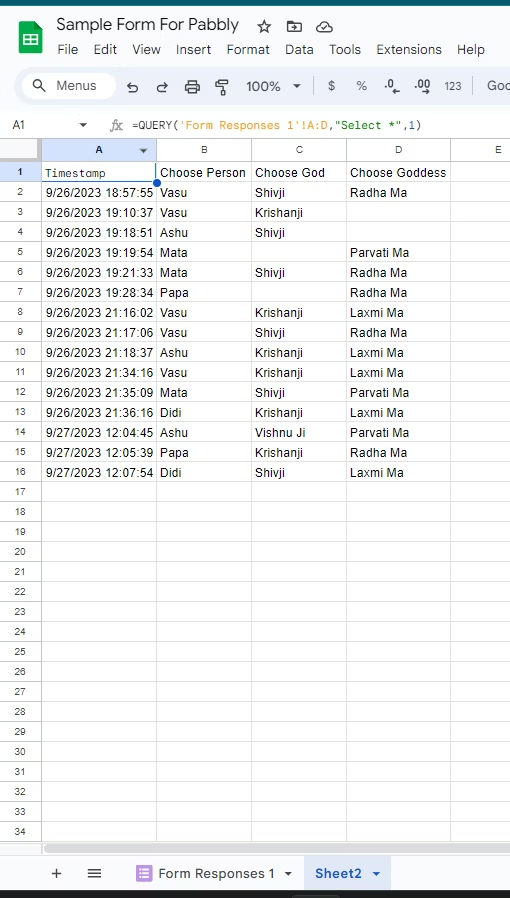
Task: Show all sheets list button
Action: [x=94, y=873]
